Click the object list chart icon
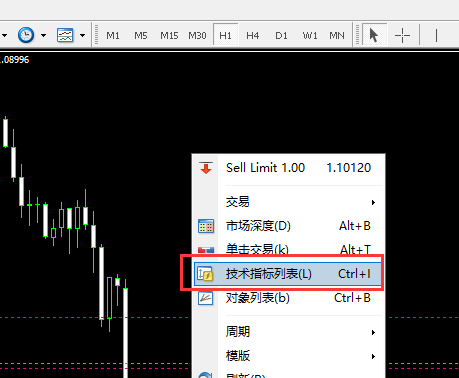This screenshot has height=378, width=459. [206, 298]
